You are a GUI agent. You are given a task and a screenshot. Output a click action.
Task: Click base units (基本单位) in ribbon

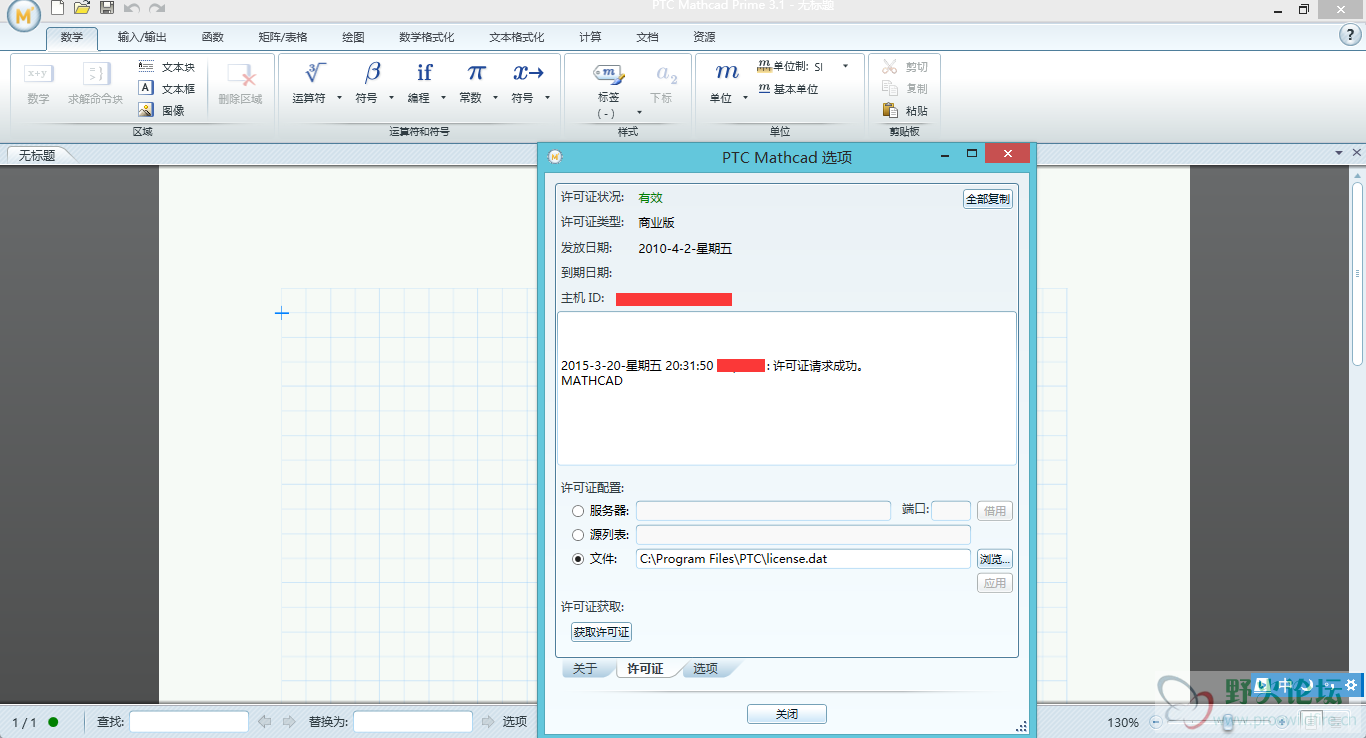click(x=788, y=89)
